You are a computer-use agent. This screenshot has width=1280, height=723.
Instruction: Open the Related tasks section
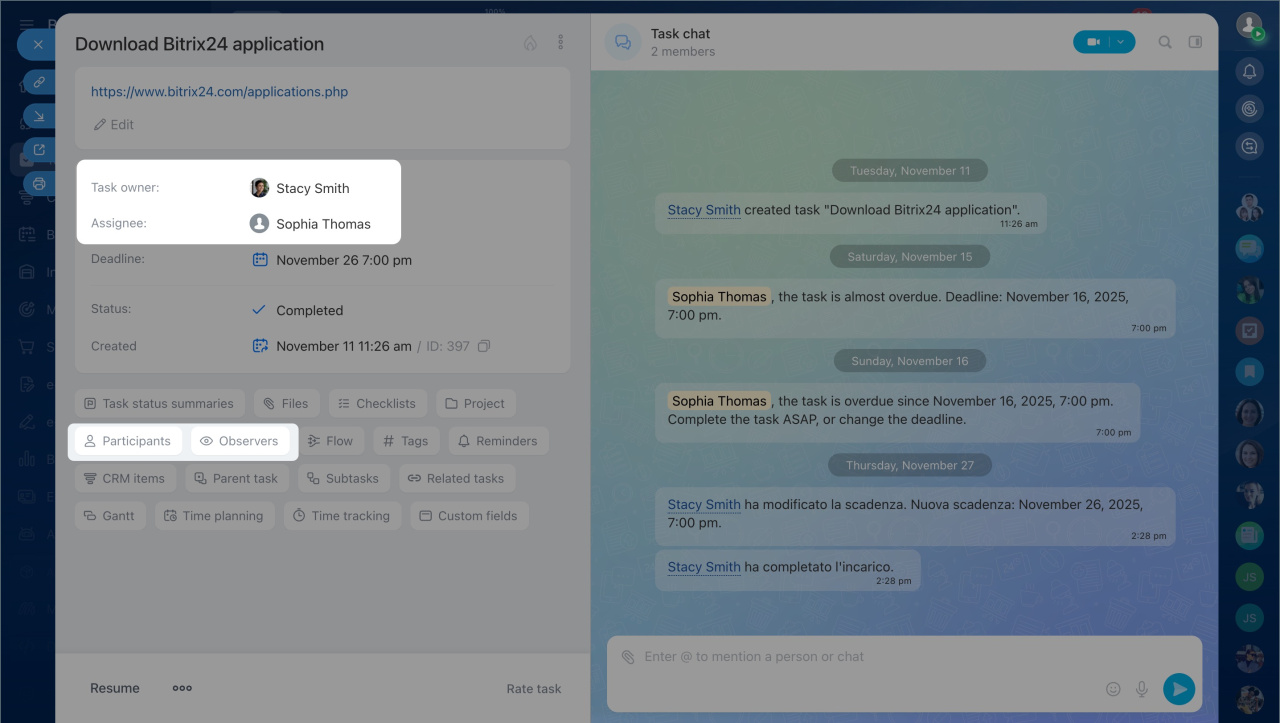457,479
